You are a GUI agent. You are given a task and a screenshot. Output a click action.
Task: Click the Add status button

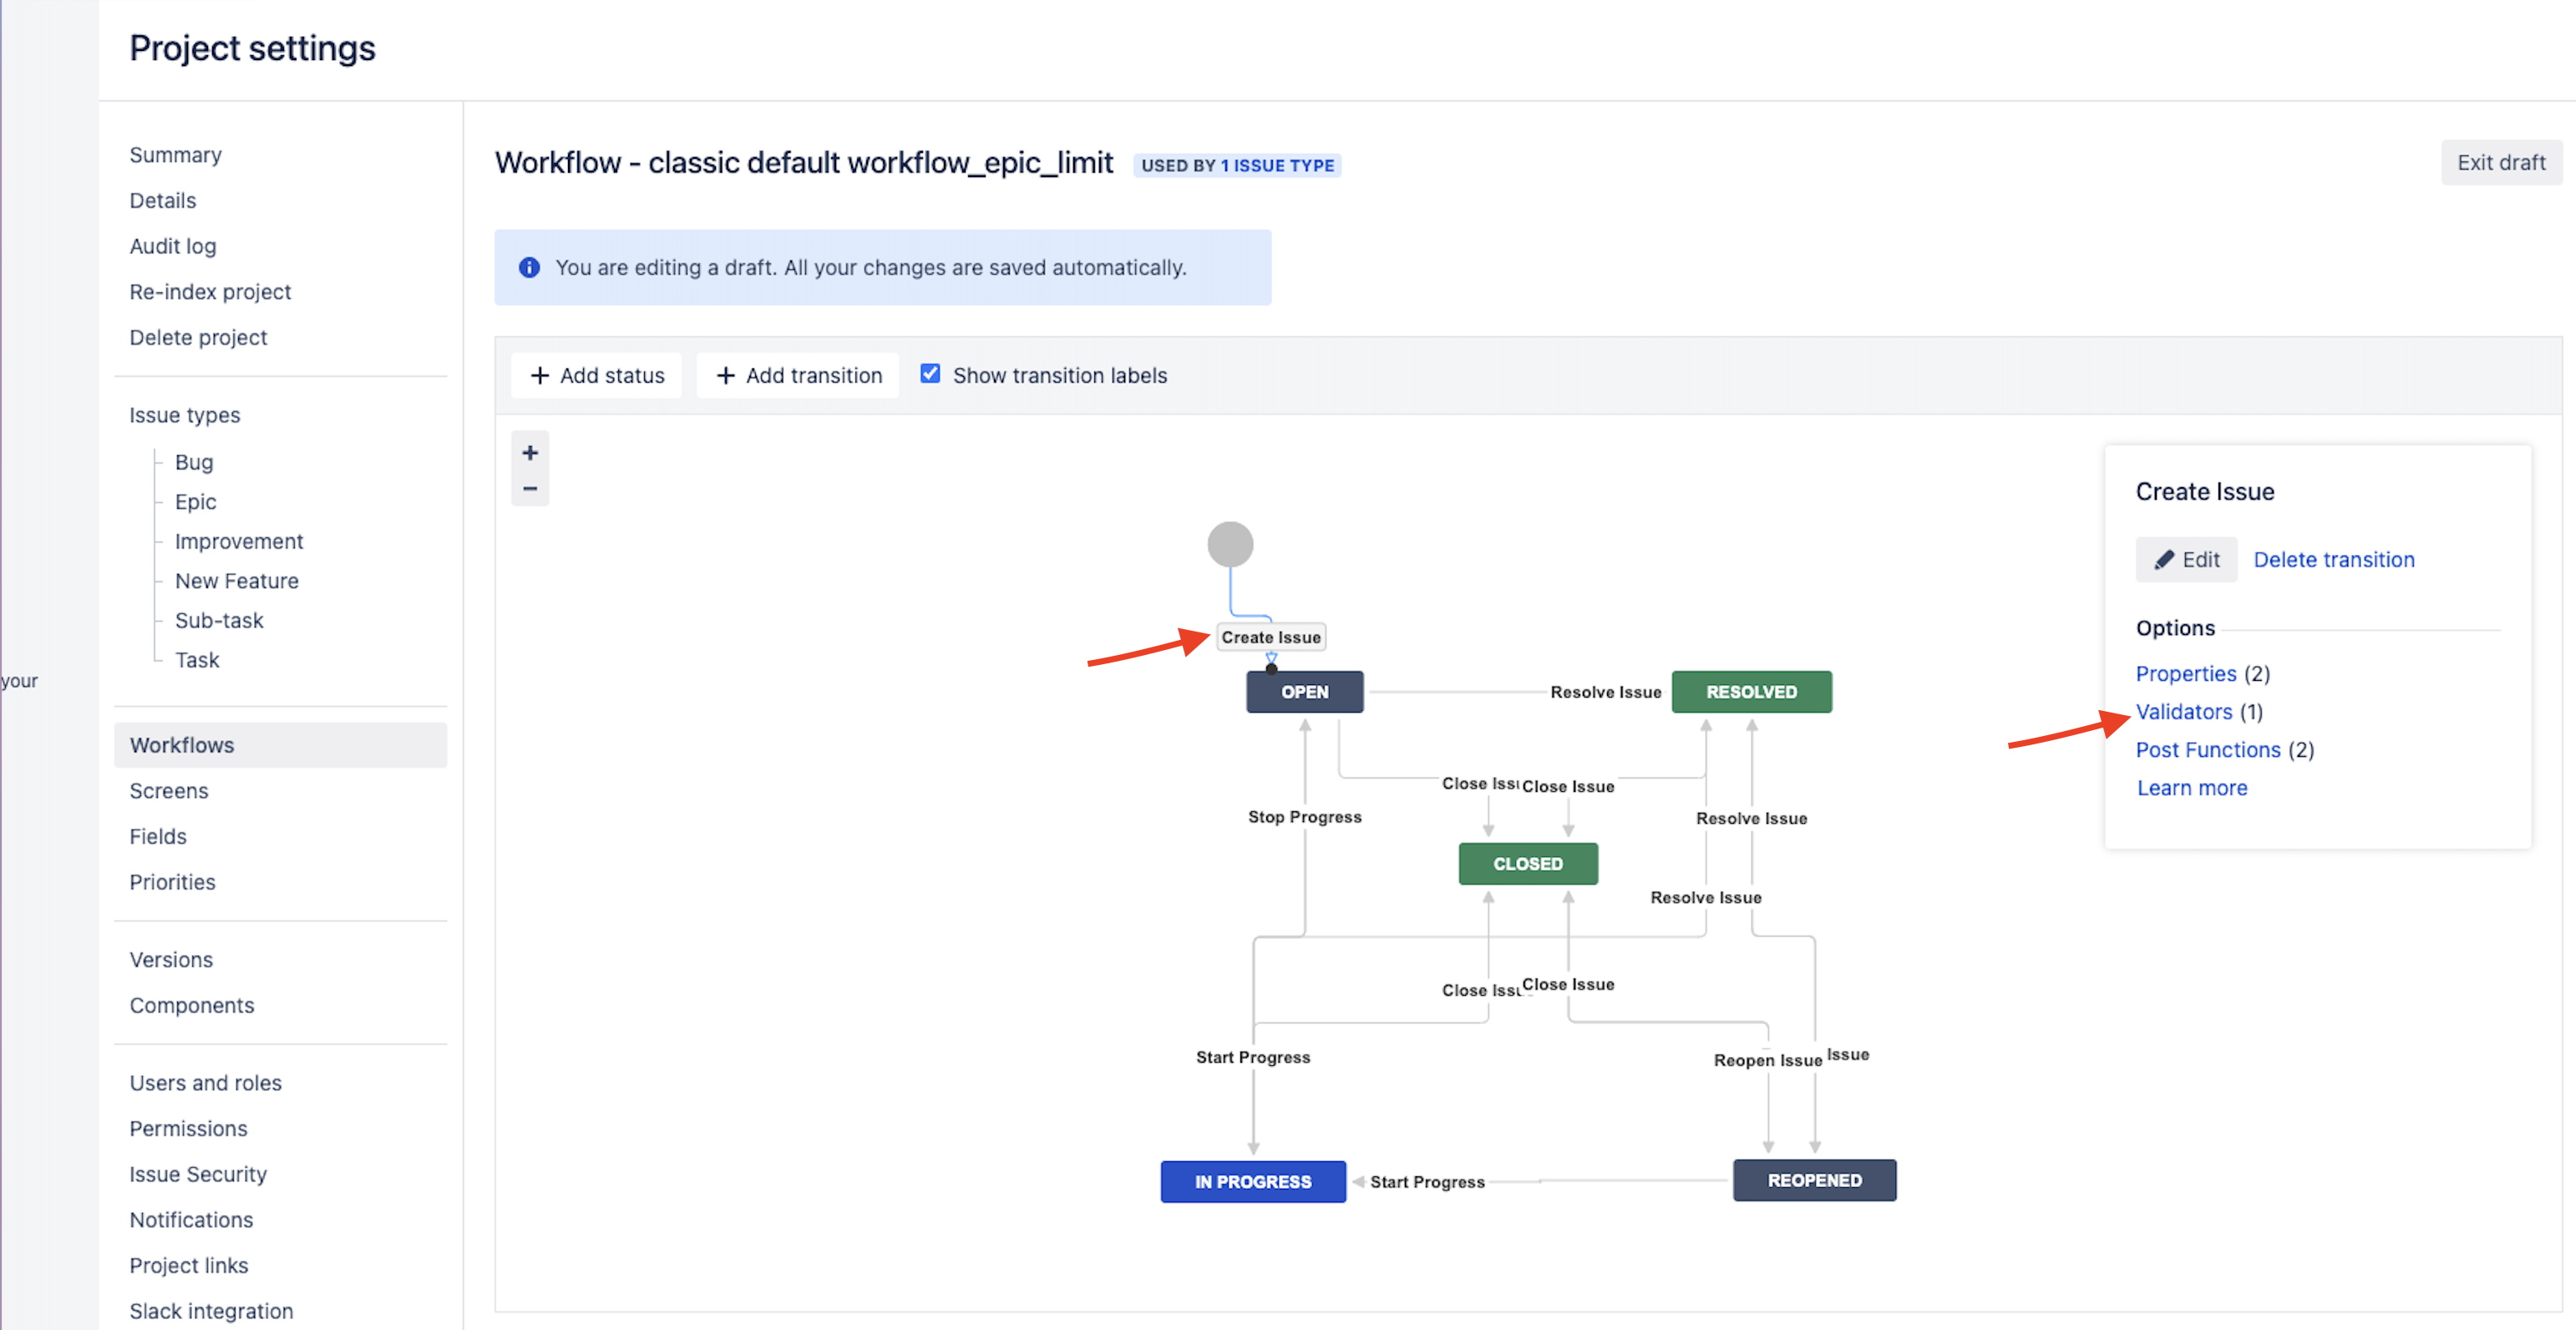coord(597,375)
